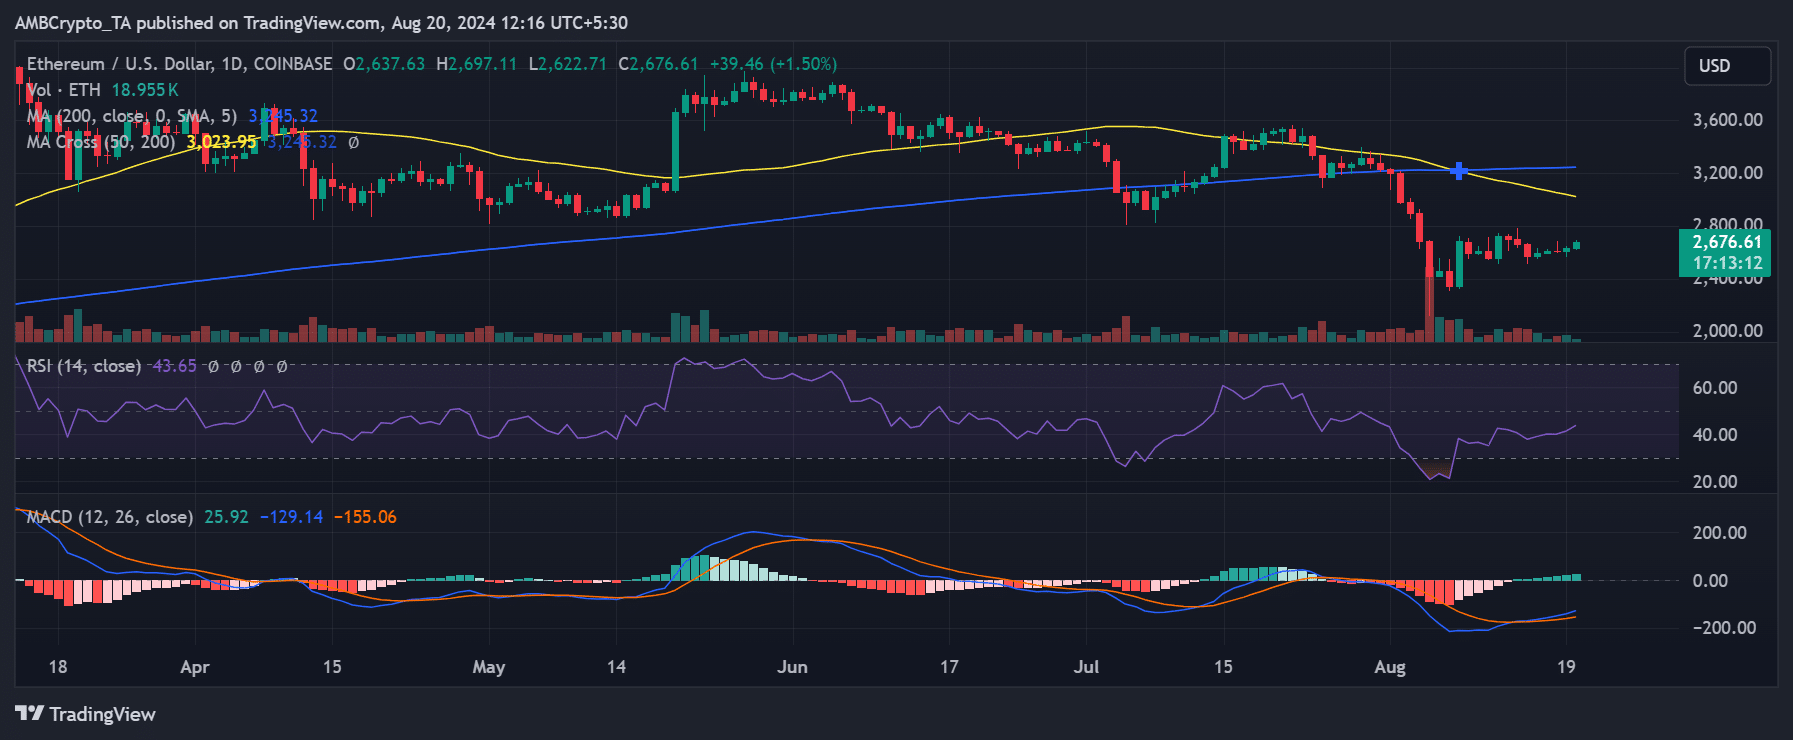Click the 14 date label on time axis

(616, 667)
